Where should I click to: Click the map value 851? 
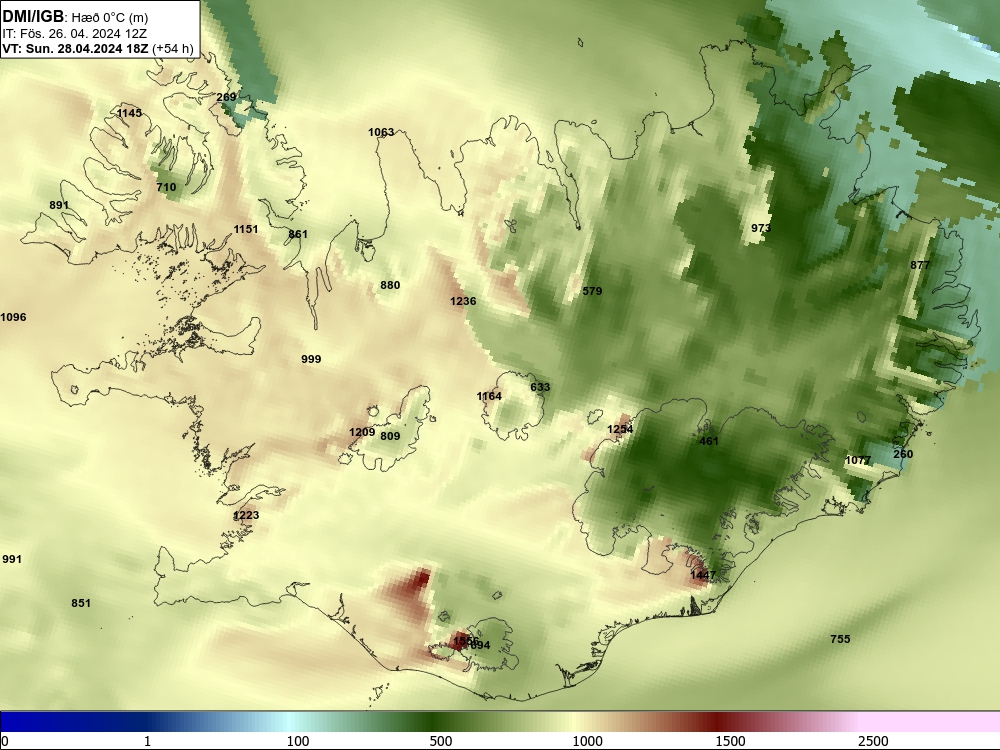(81, 603)
